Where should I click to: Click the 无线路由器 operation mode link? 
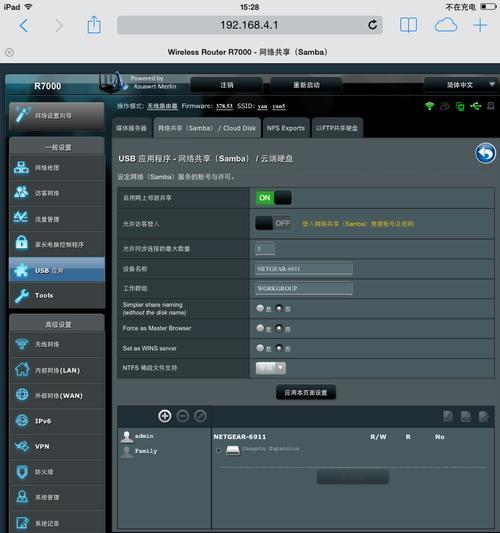pos(162,106)
